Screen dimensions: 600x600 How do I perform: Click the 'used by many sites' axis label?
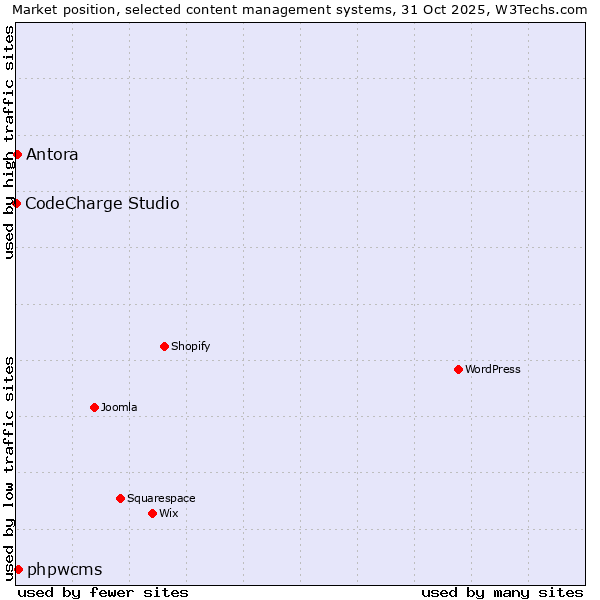[x=502, y=592]
